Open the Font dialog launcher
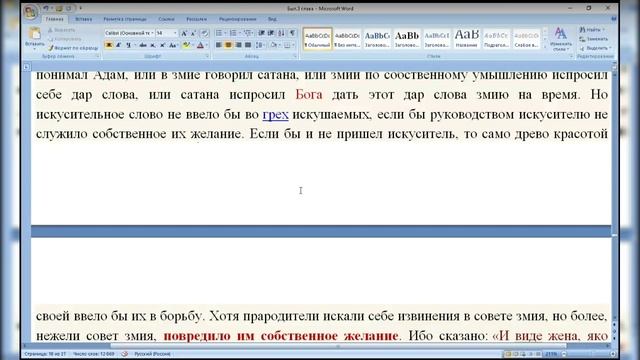This screenshot has height=360, width=640. pyautogui.click(x=208, y=56)
